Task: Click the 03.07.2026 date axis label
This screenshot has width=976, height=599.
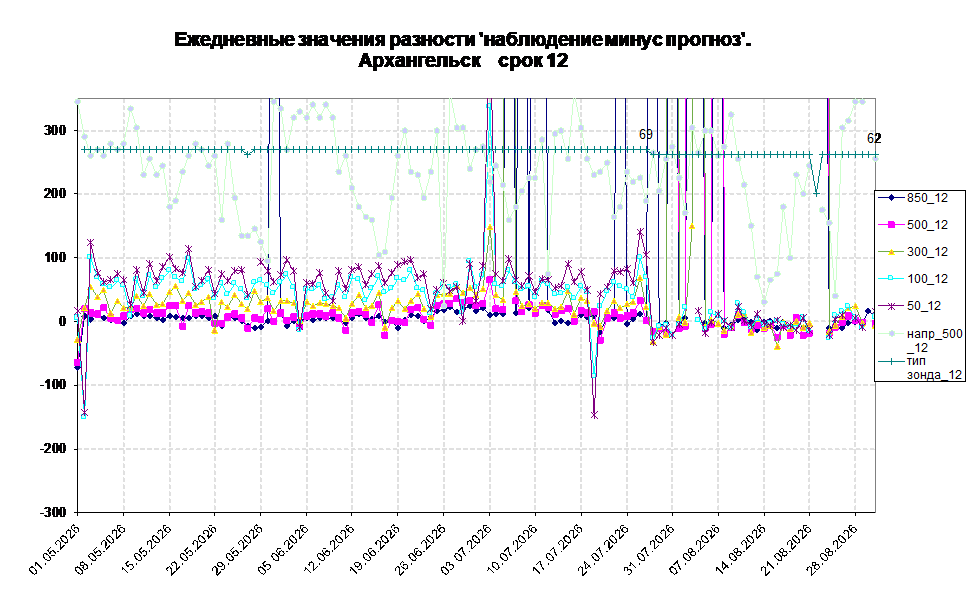Action: pyautogui.click(x=467, y=550)
